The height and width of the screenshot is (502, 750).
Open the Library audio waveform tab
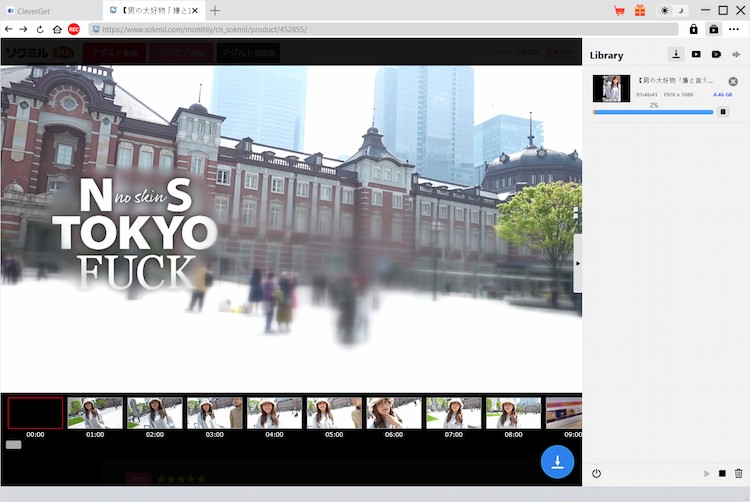click(x=736, y=54)
